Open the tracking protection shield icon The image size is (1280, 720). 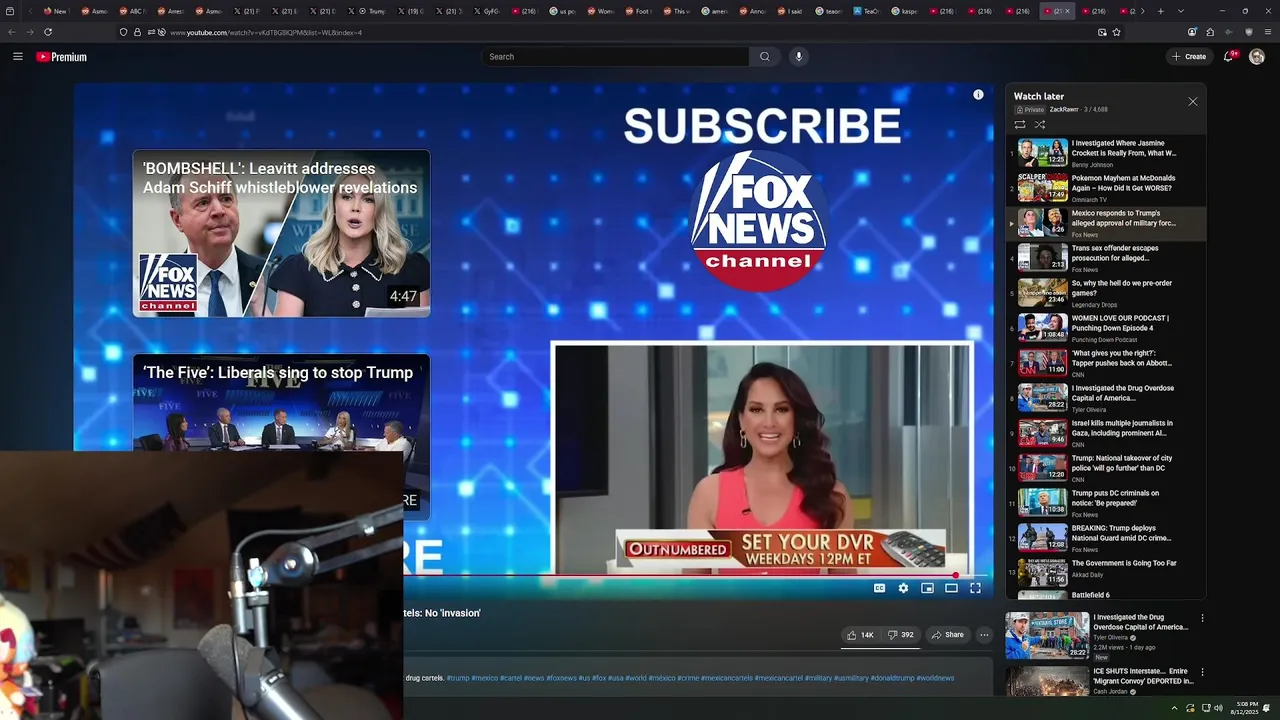pos(124,32)
